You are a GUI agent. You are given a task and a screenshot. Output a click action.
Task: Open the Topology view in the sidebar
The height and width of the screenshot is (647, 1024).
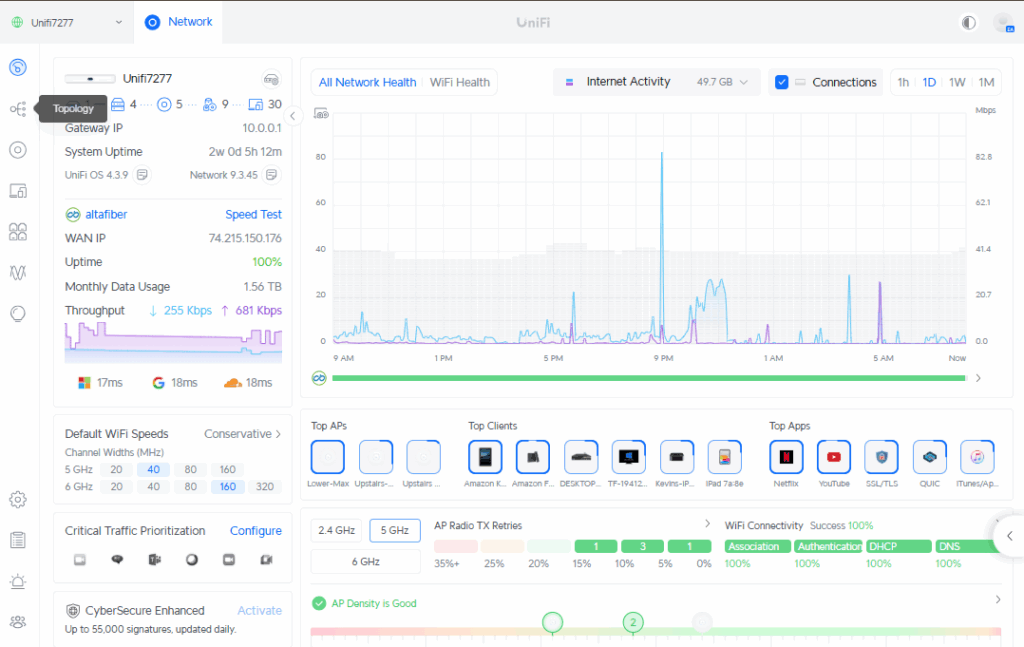pos(18,109)
